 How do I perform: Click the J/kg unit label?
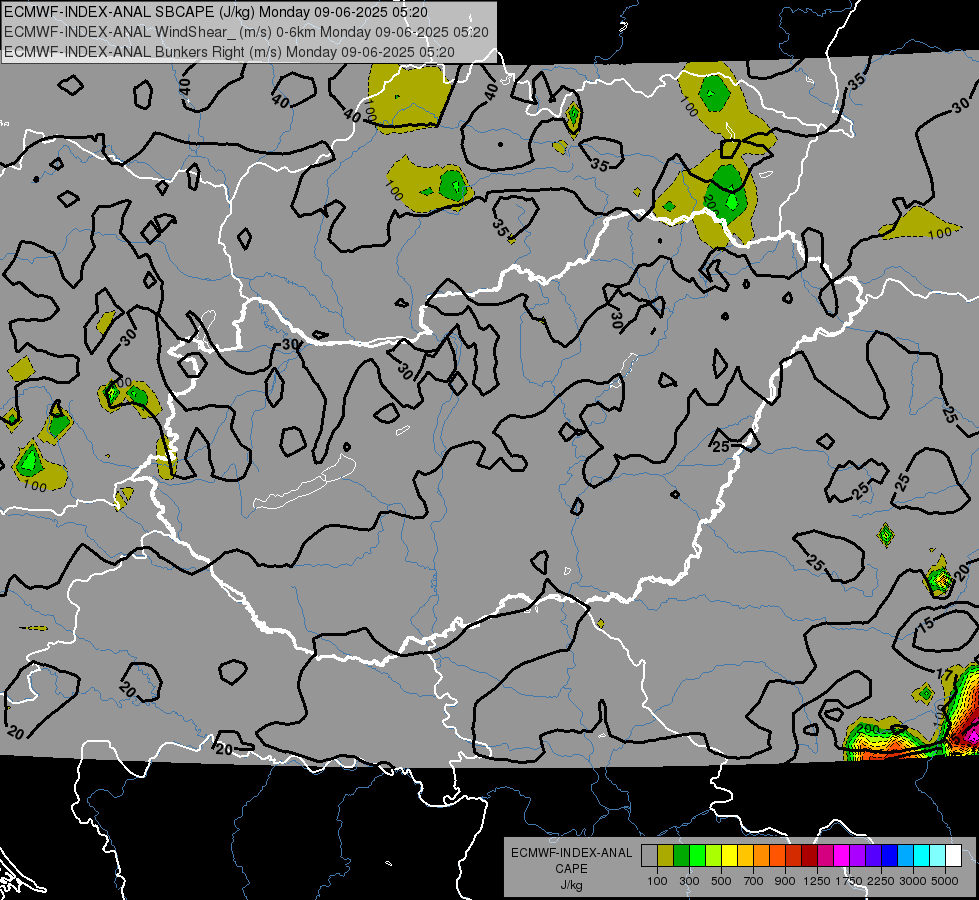571,885
